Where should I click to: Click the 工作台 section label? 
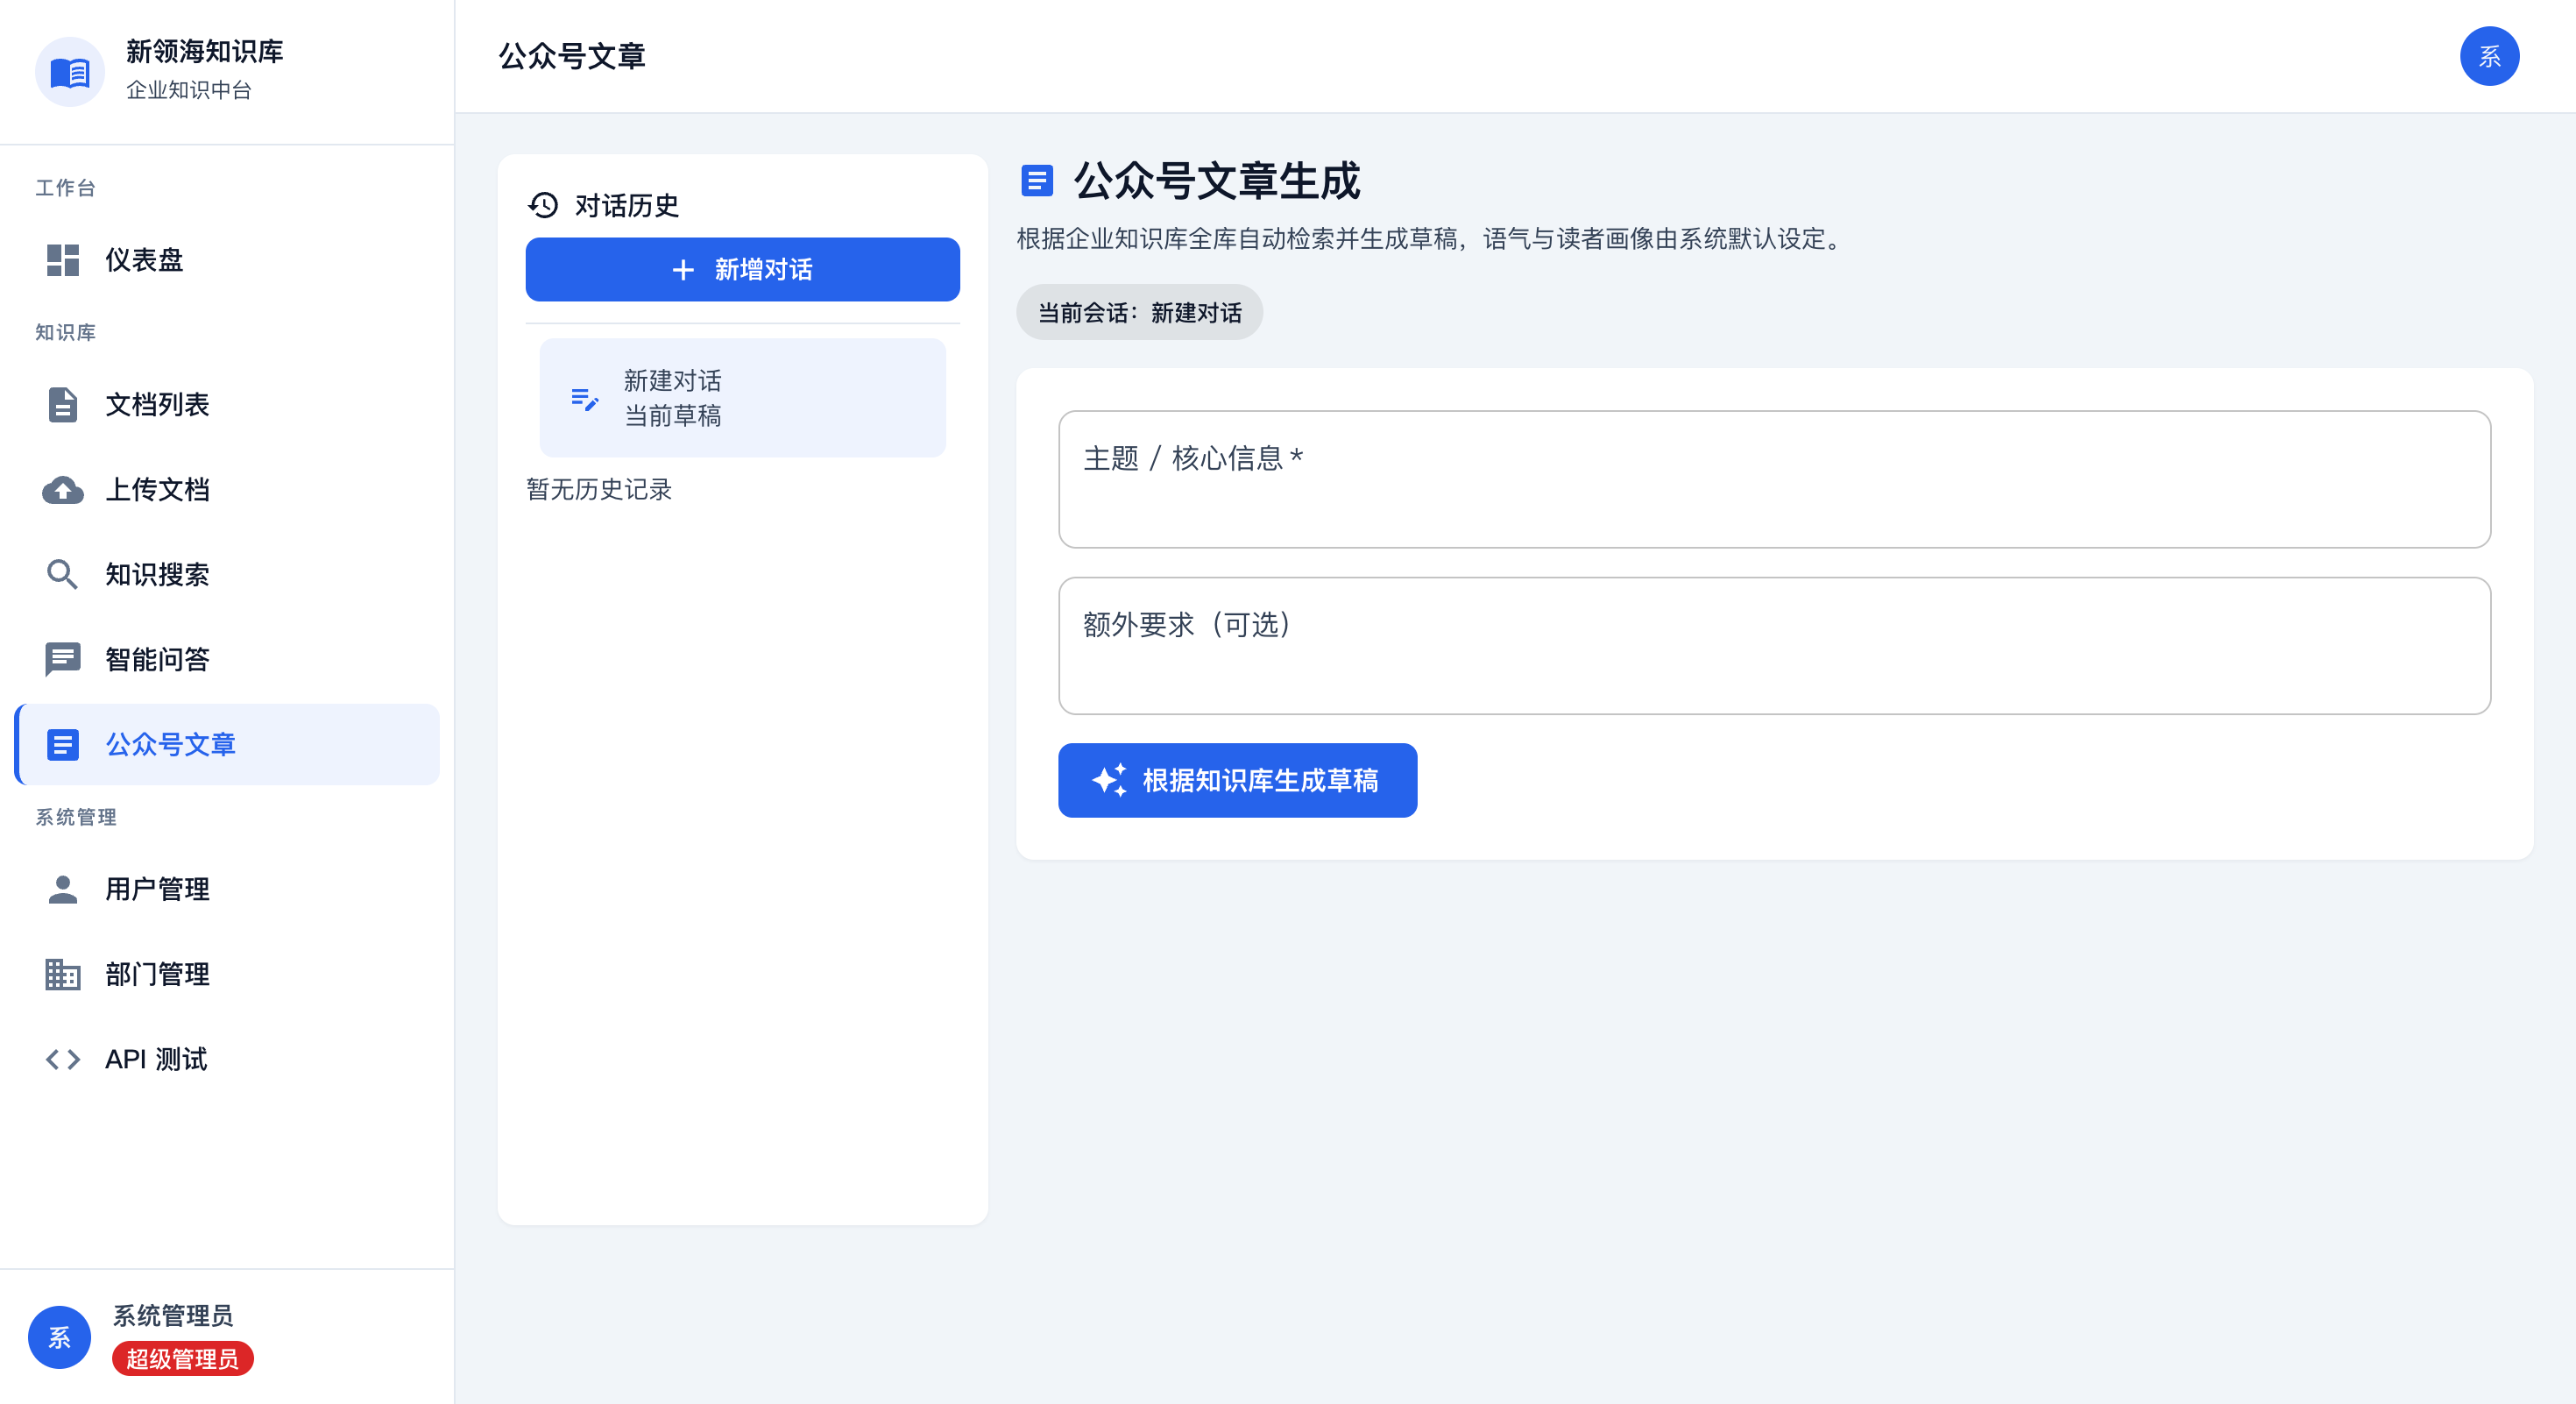66,188
